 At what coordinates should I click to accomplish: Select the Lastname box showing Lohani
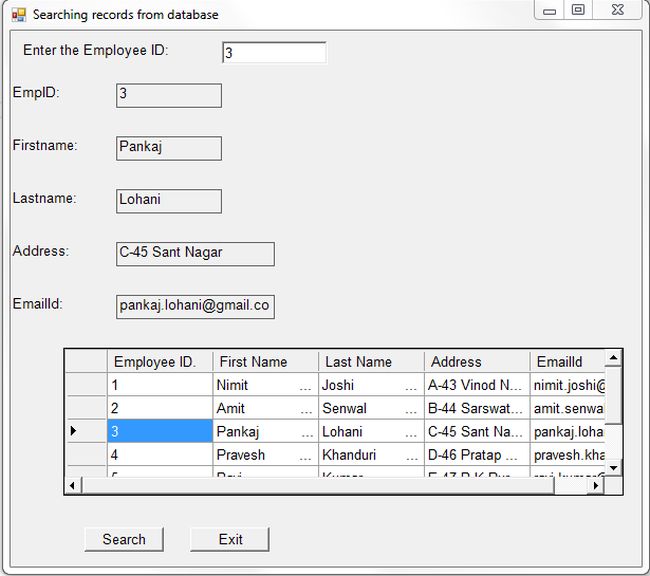click(x=169, y=201)
